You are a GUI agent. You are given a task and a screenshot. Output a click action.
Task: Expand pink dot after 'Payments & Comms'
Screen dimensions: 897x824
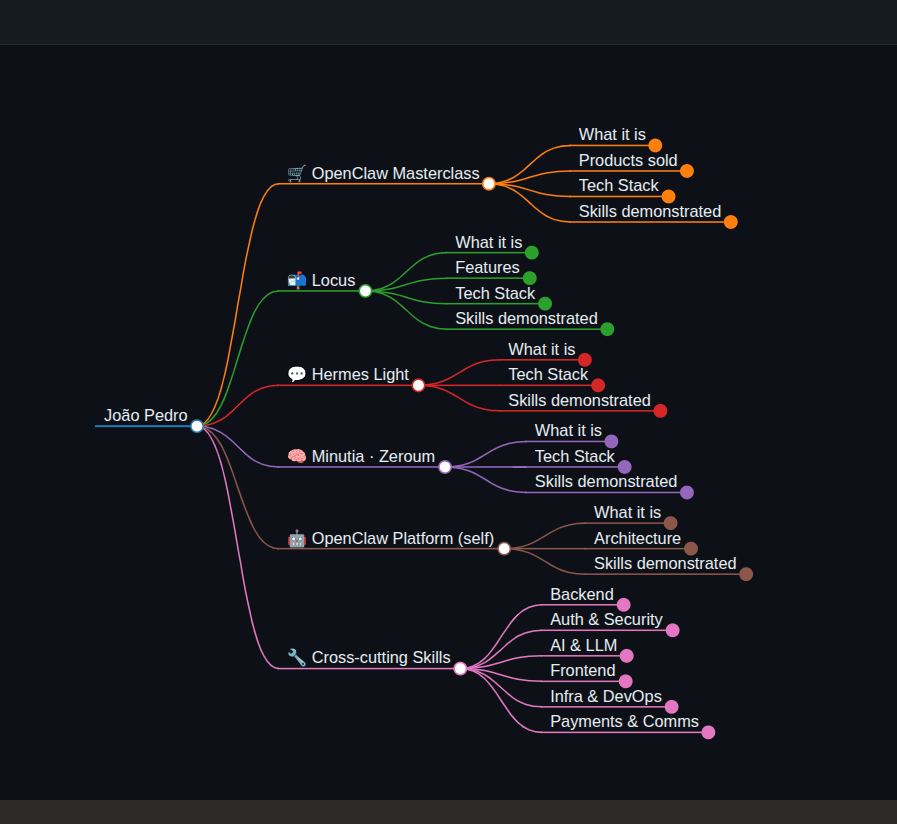pyautogui.click(x=708, y=732)
